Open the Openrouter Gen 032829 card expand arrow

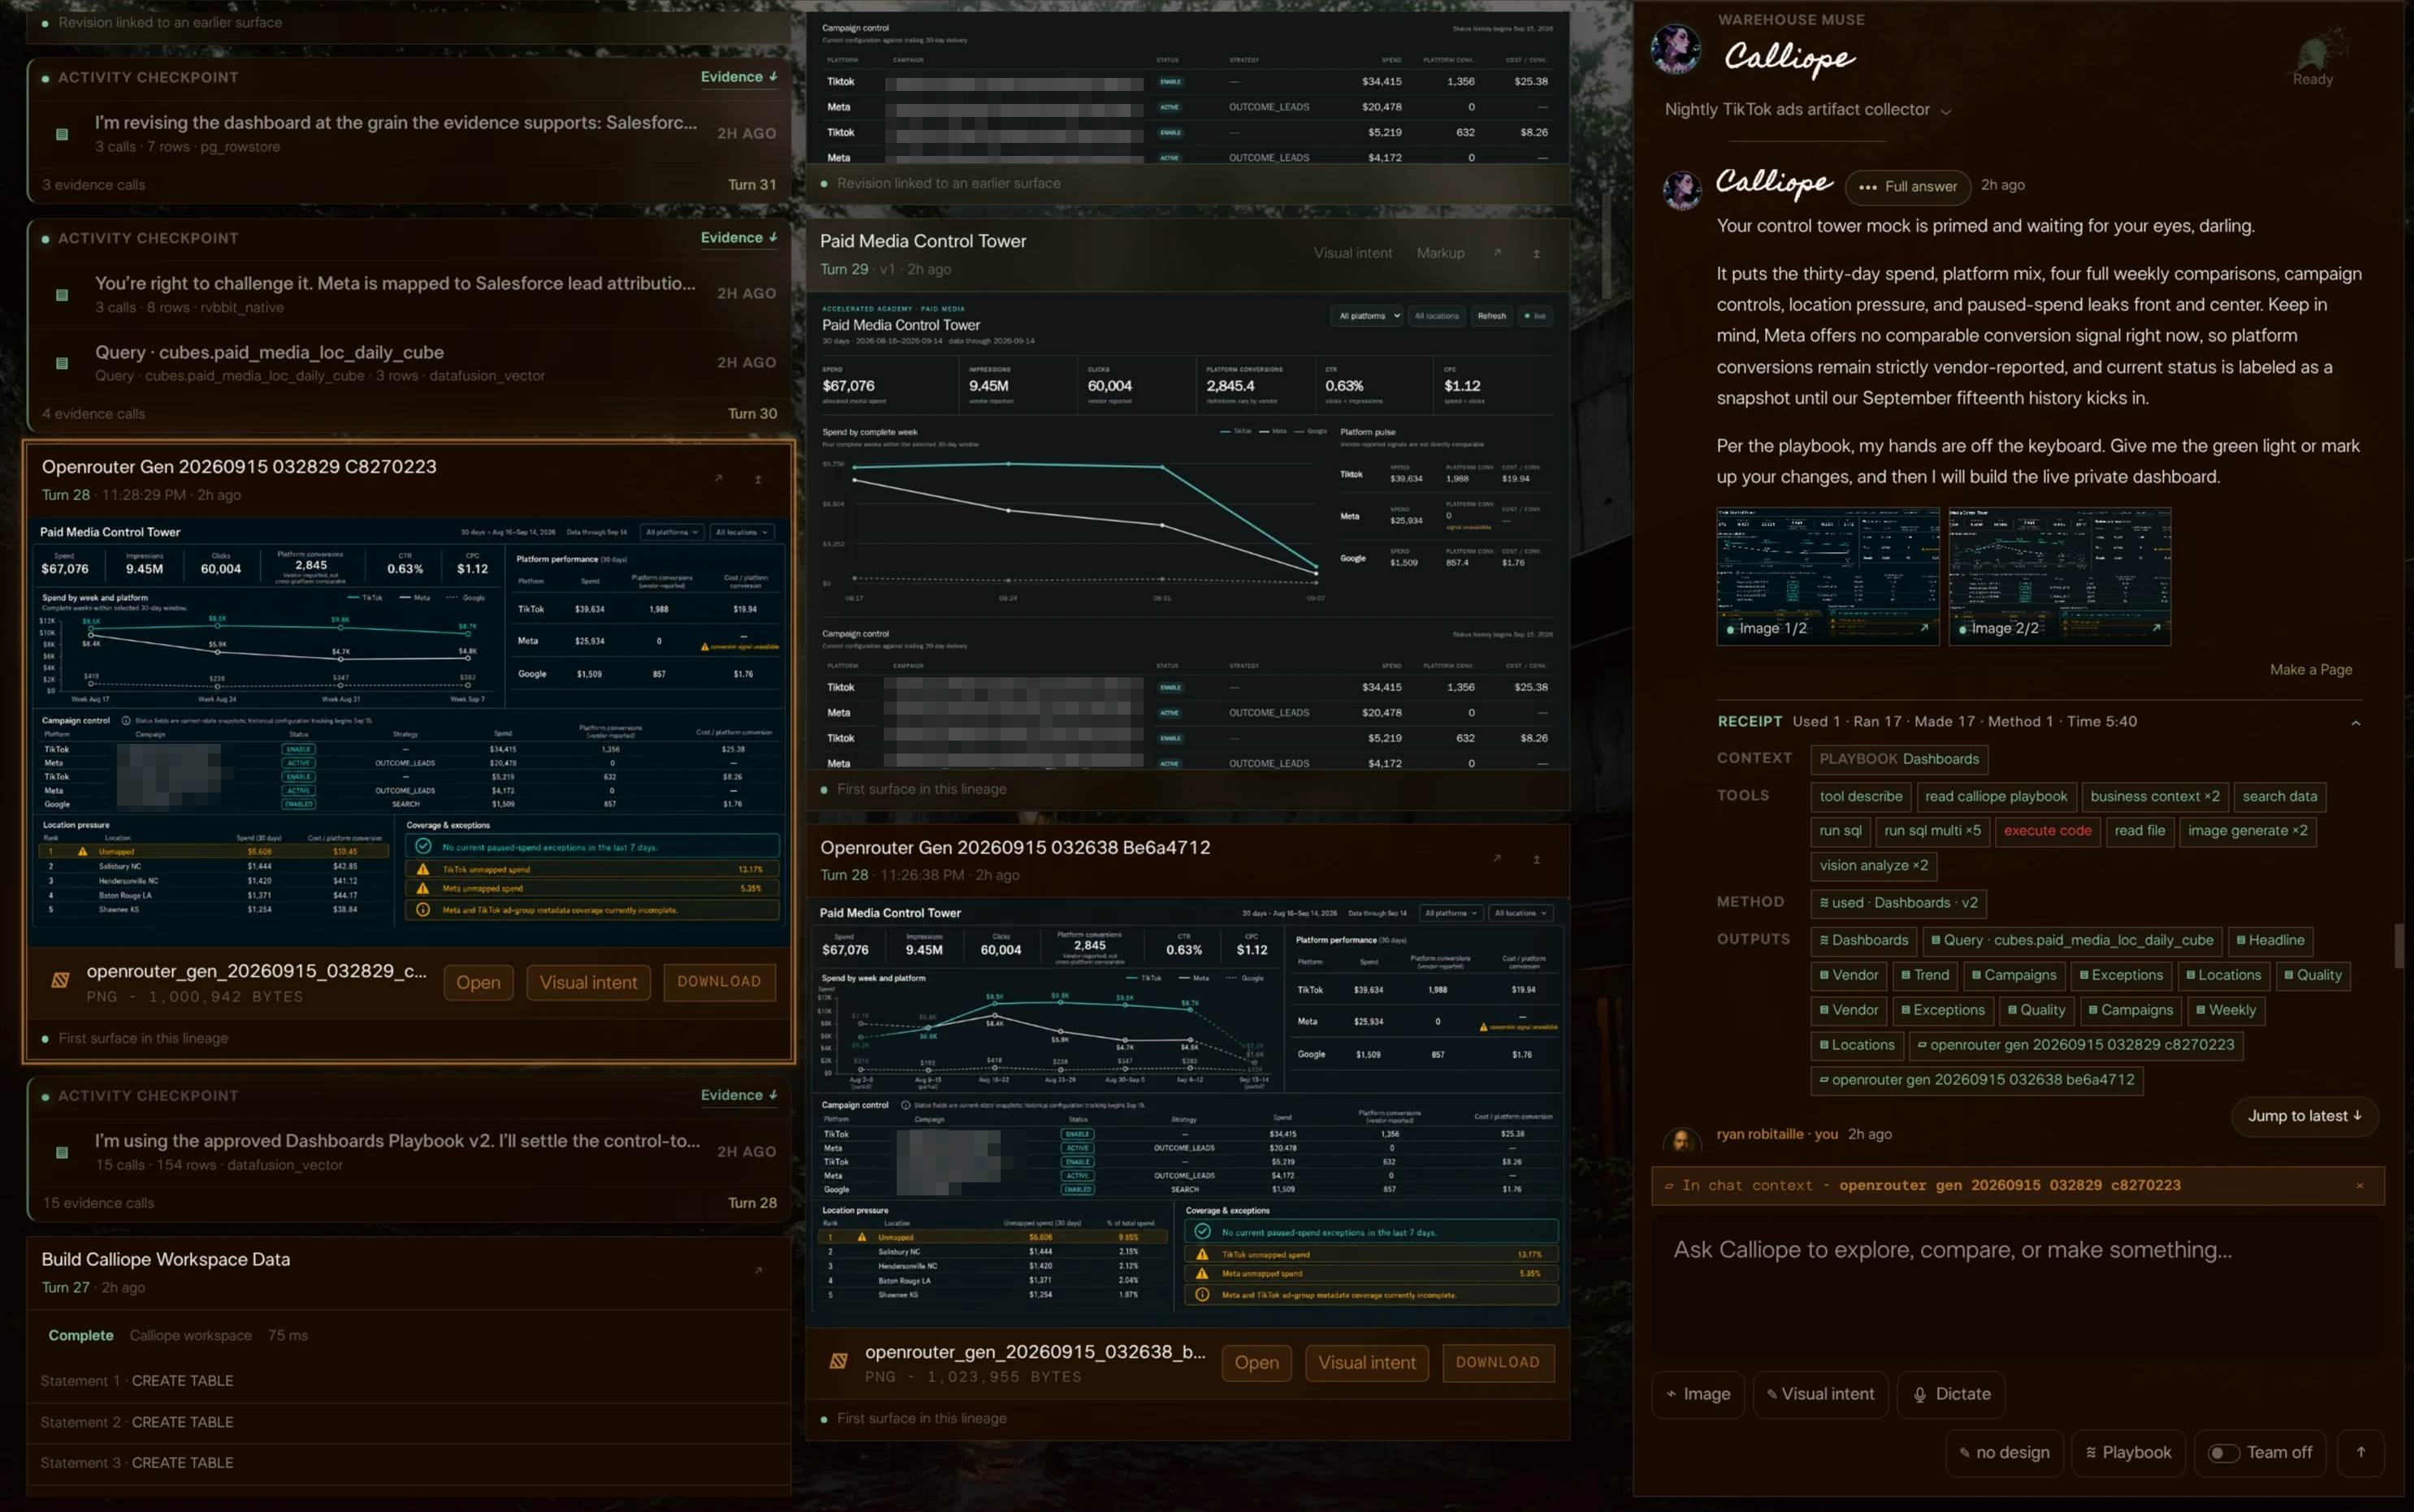[718, 479]
